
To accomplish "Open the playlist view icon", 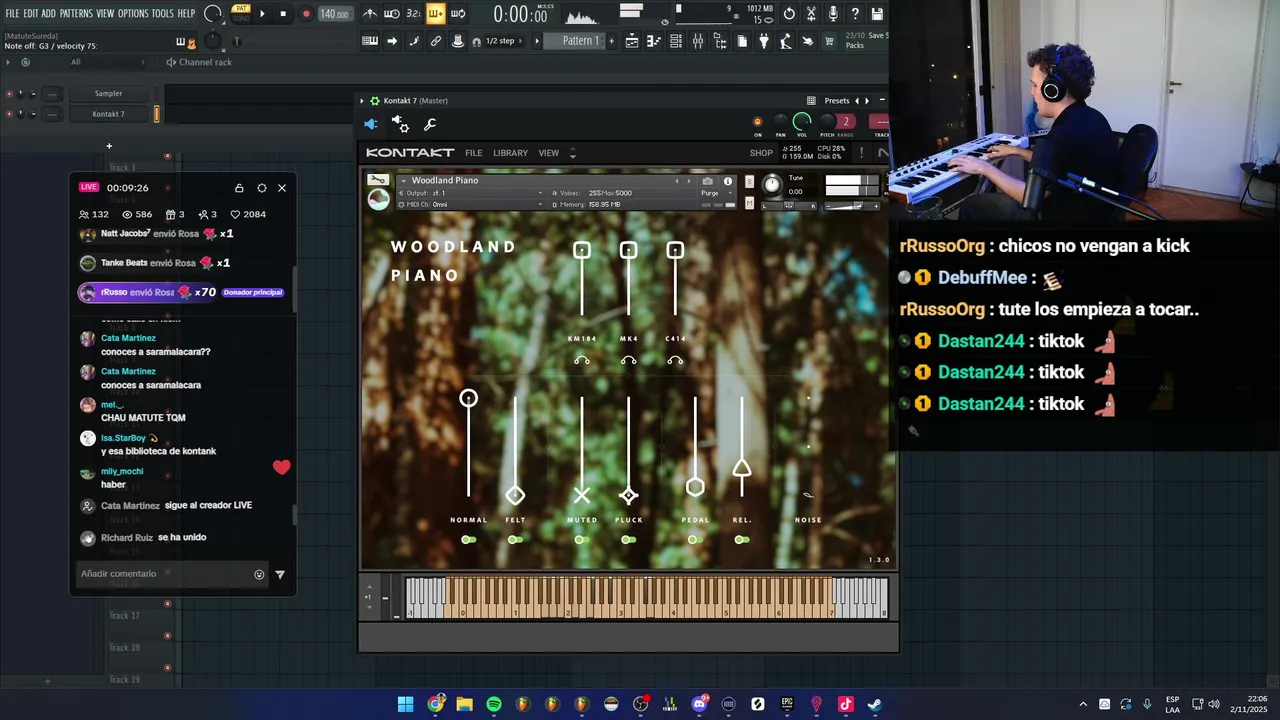I will 631,41.
